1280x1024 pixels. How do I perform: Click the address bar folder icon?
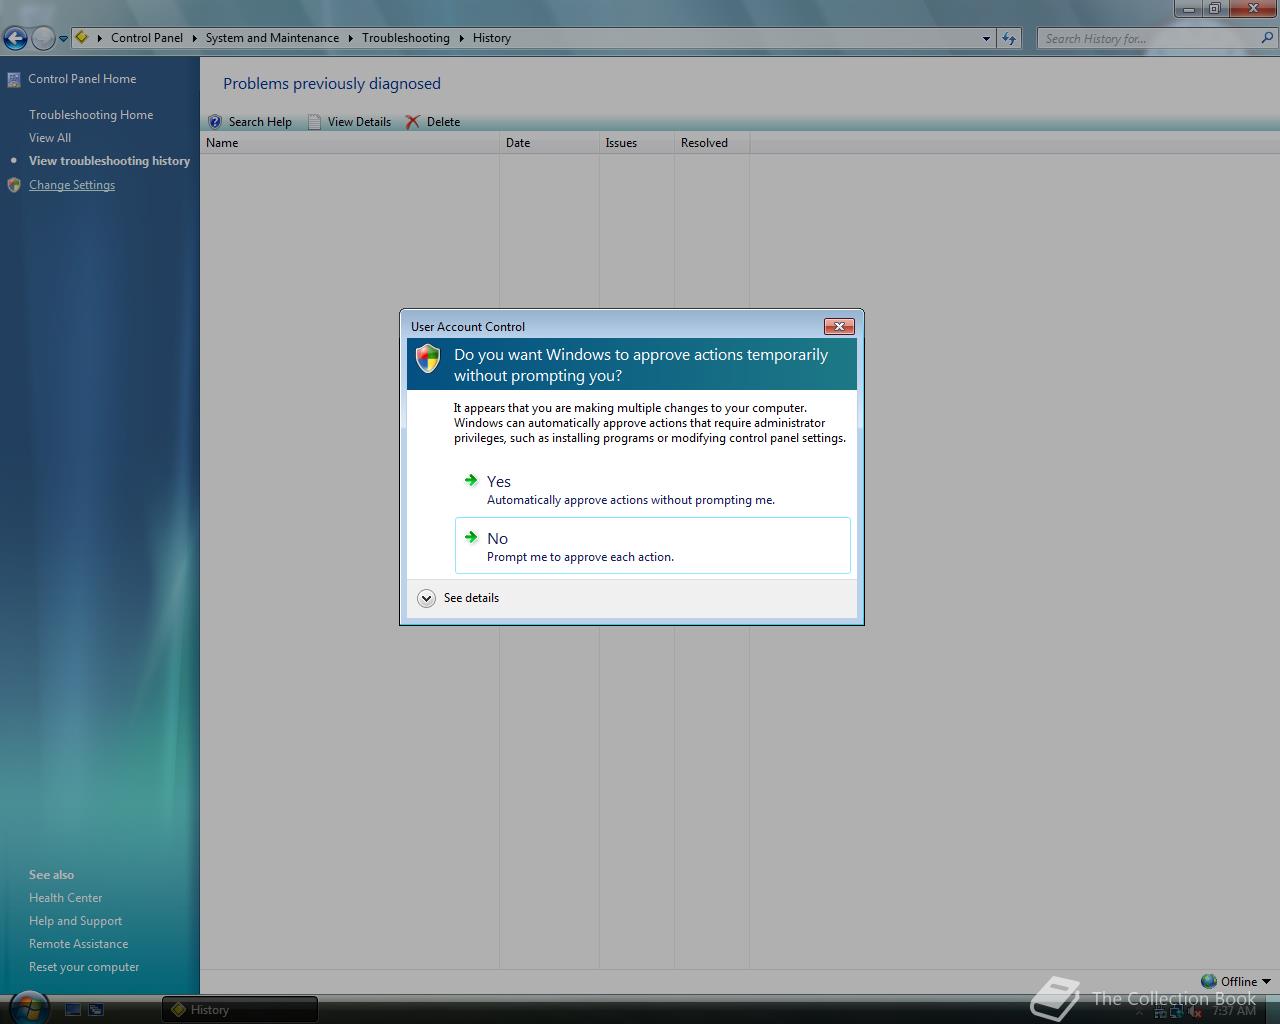[82, 38]
